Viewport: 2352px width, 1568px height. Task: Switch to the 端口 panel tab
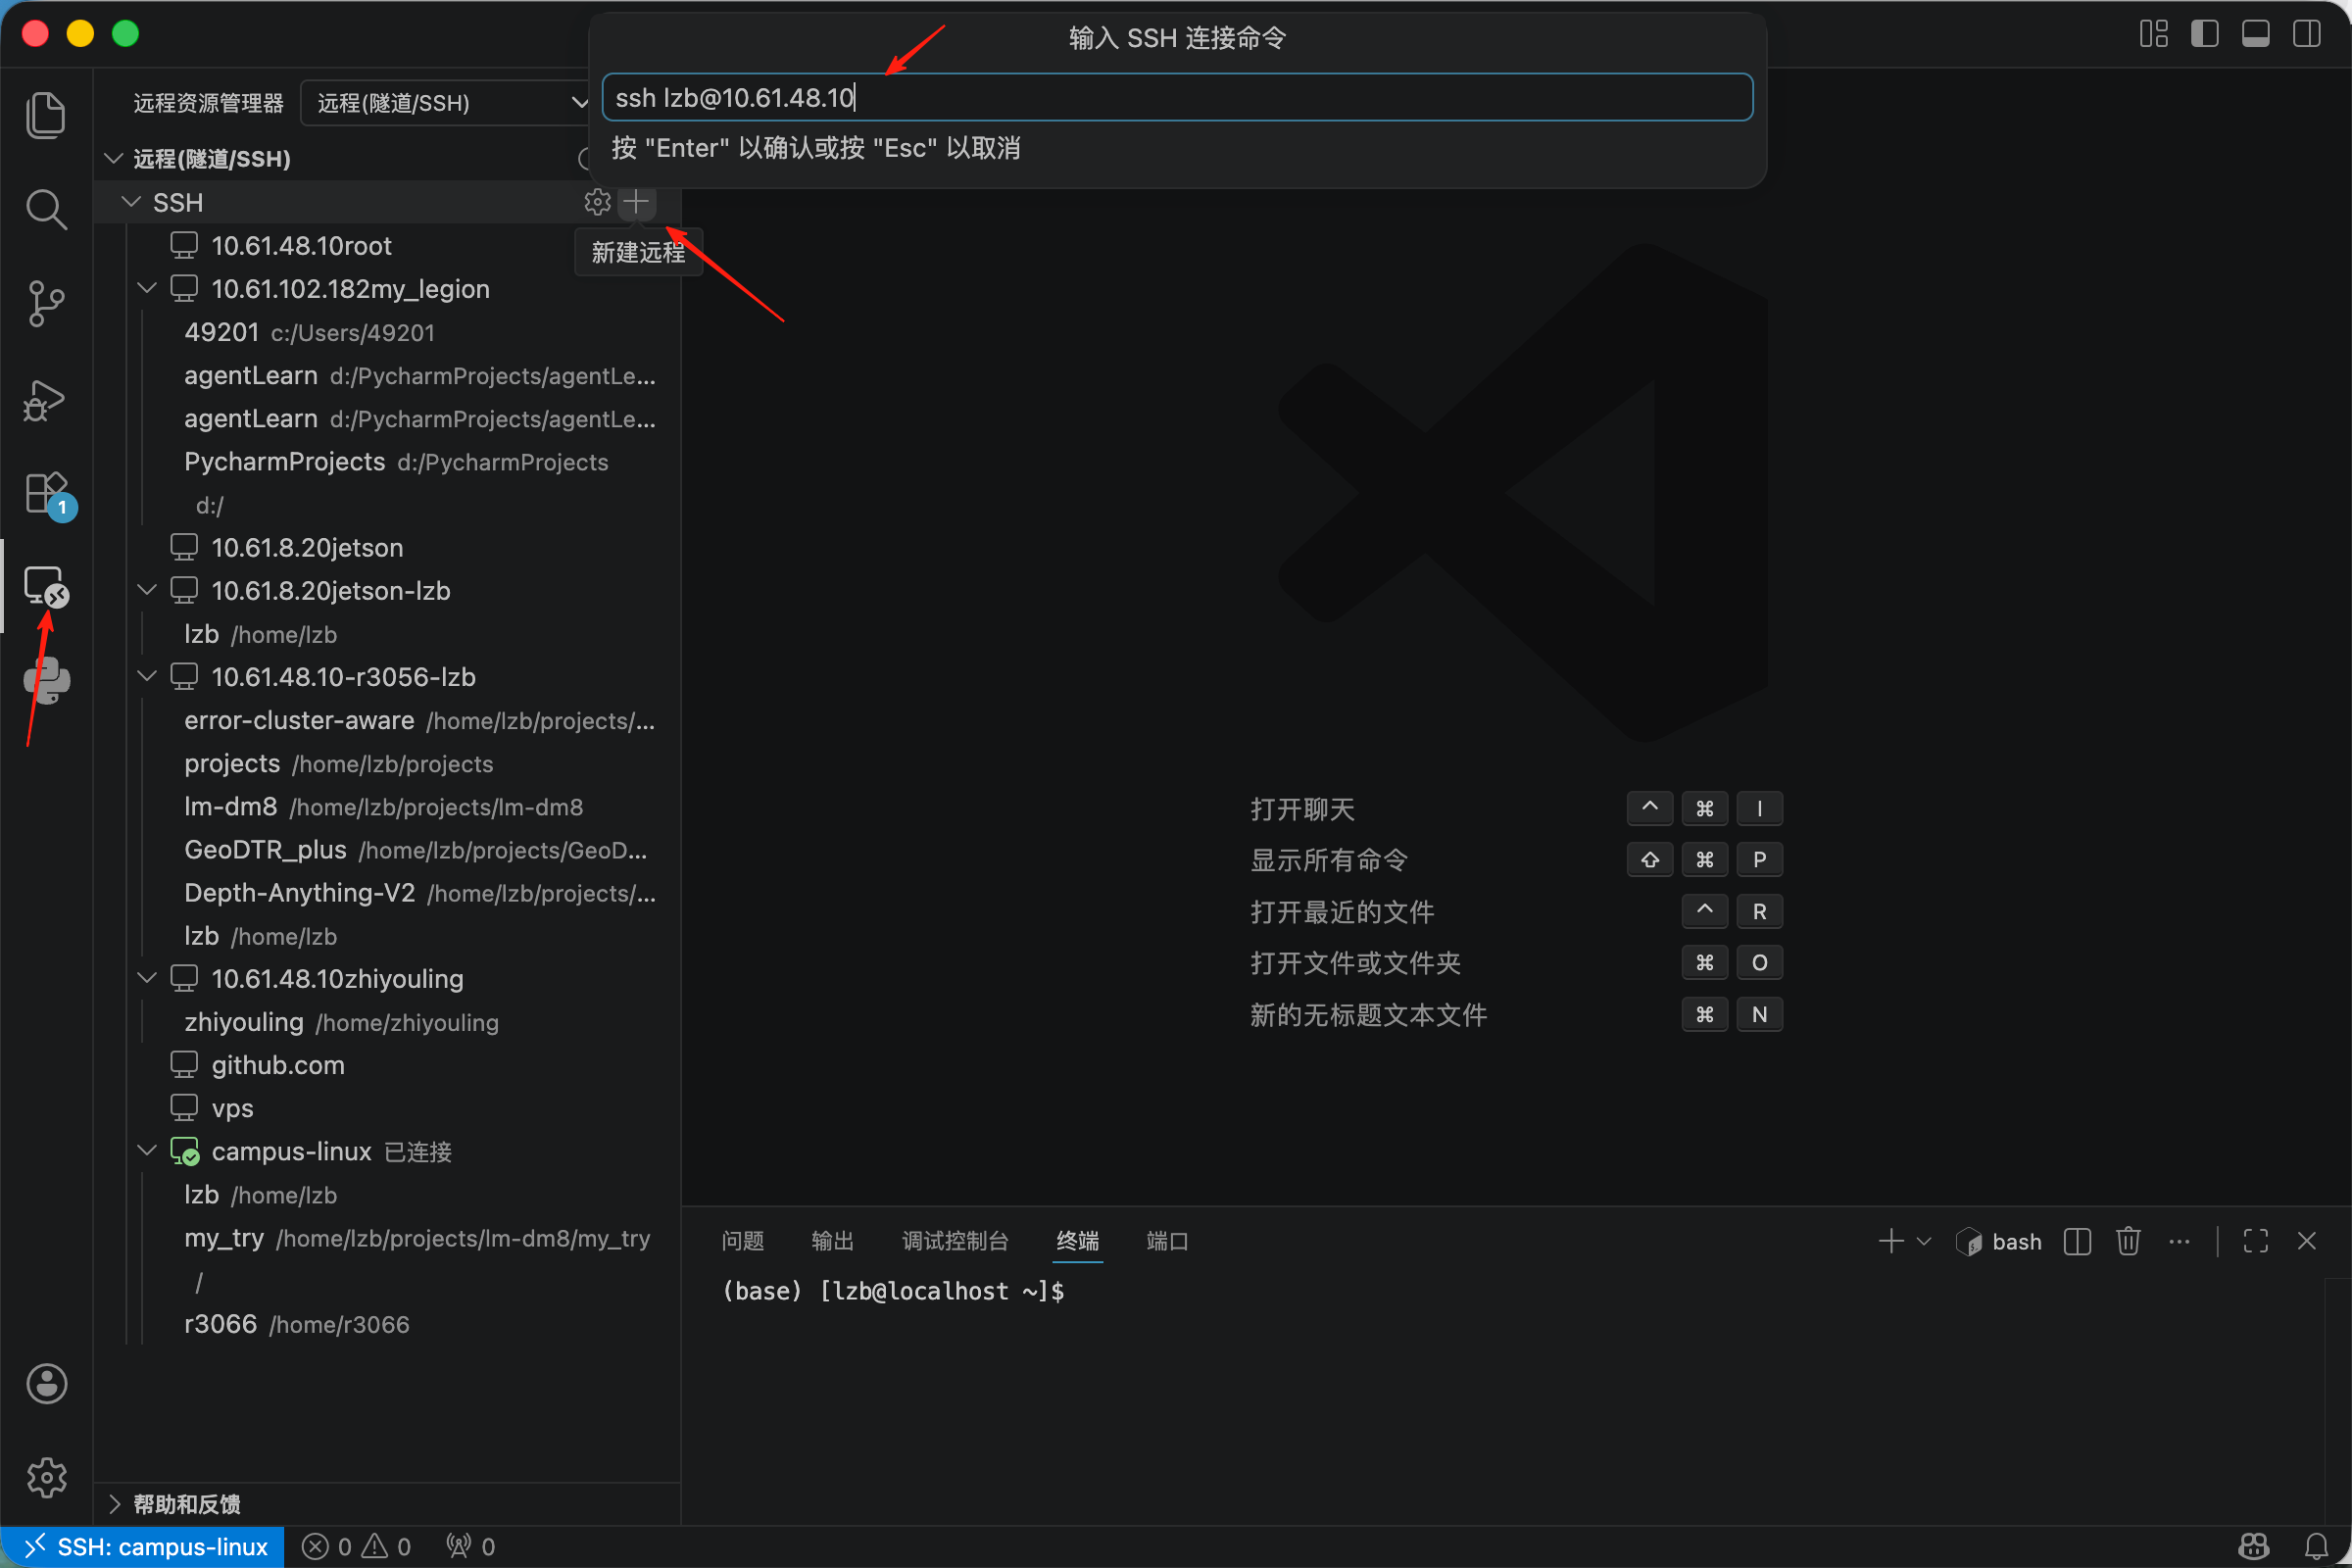(x=1166, y=1241)
